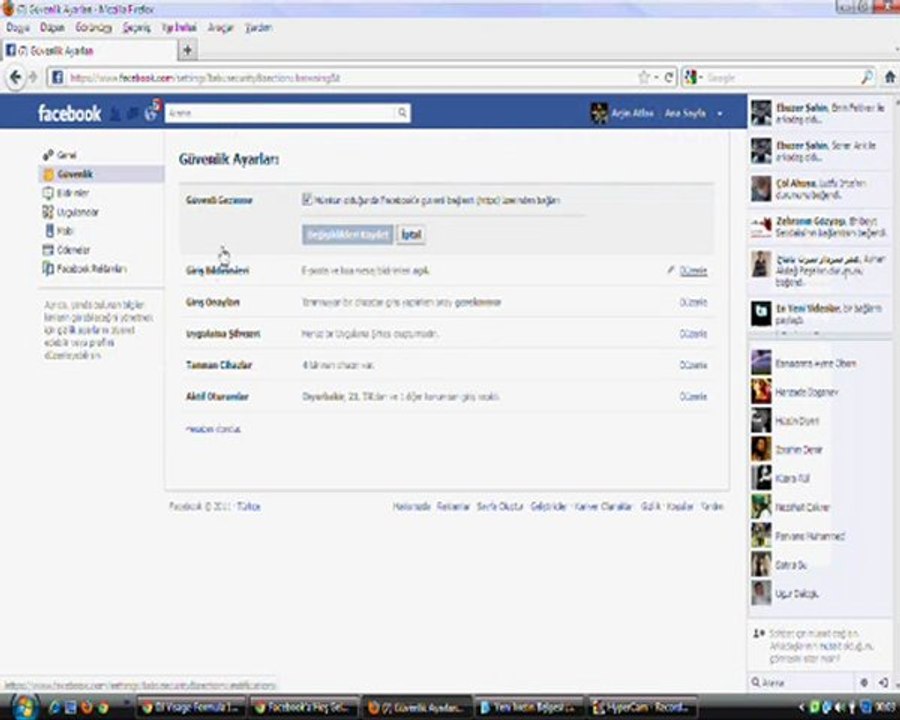Toggle the secure browsing (https) checkbox
This screenshot has height=720, width=900.
307,199
